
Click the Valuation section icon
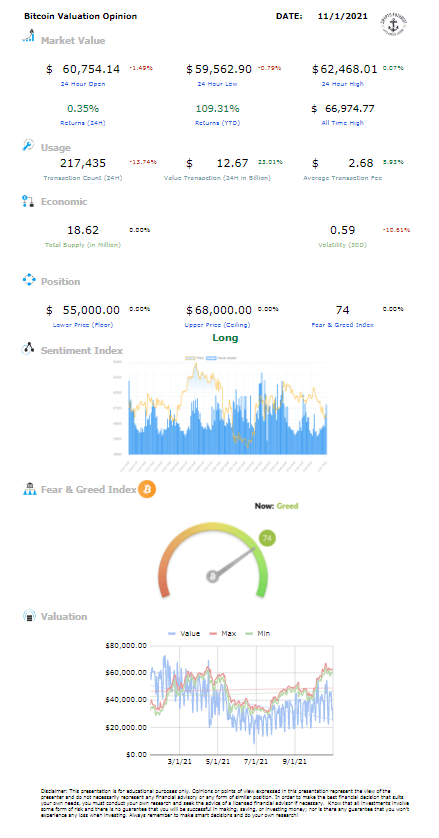tap(29, 616)
